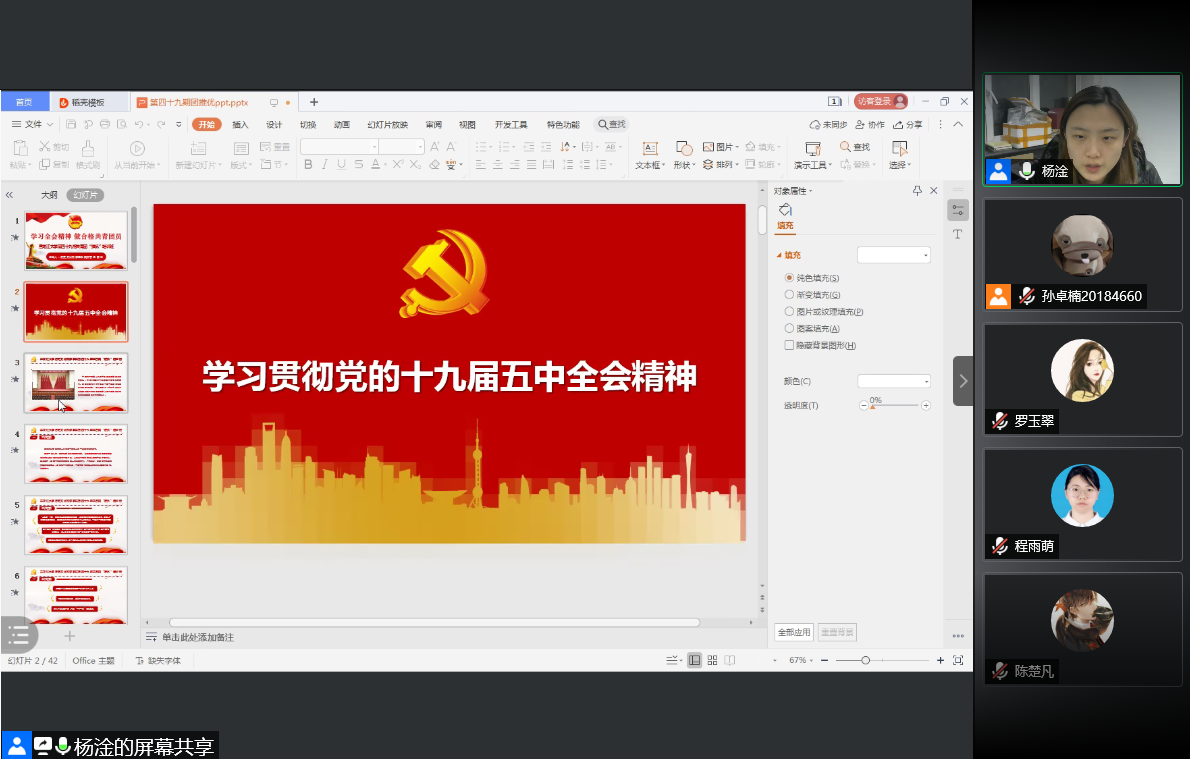Click the Collaborate (协作) icon
Image resolution: width=1190 pixels, height=759 pixels.
870,125
